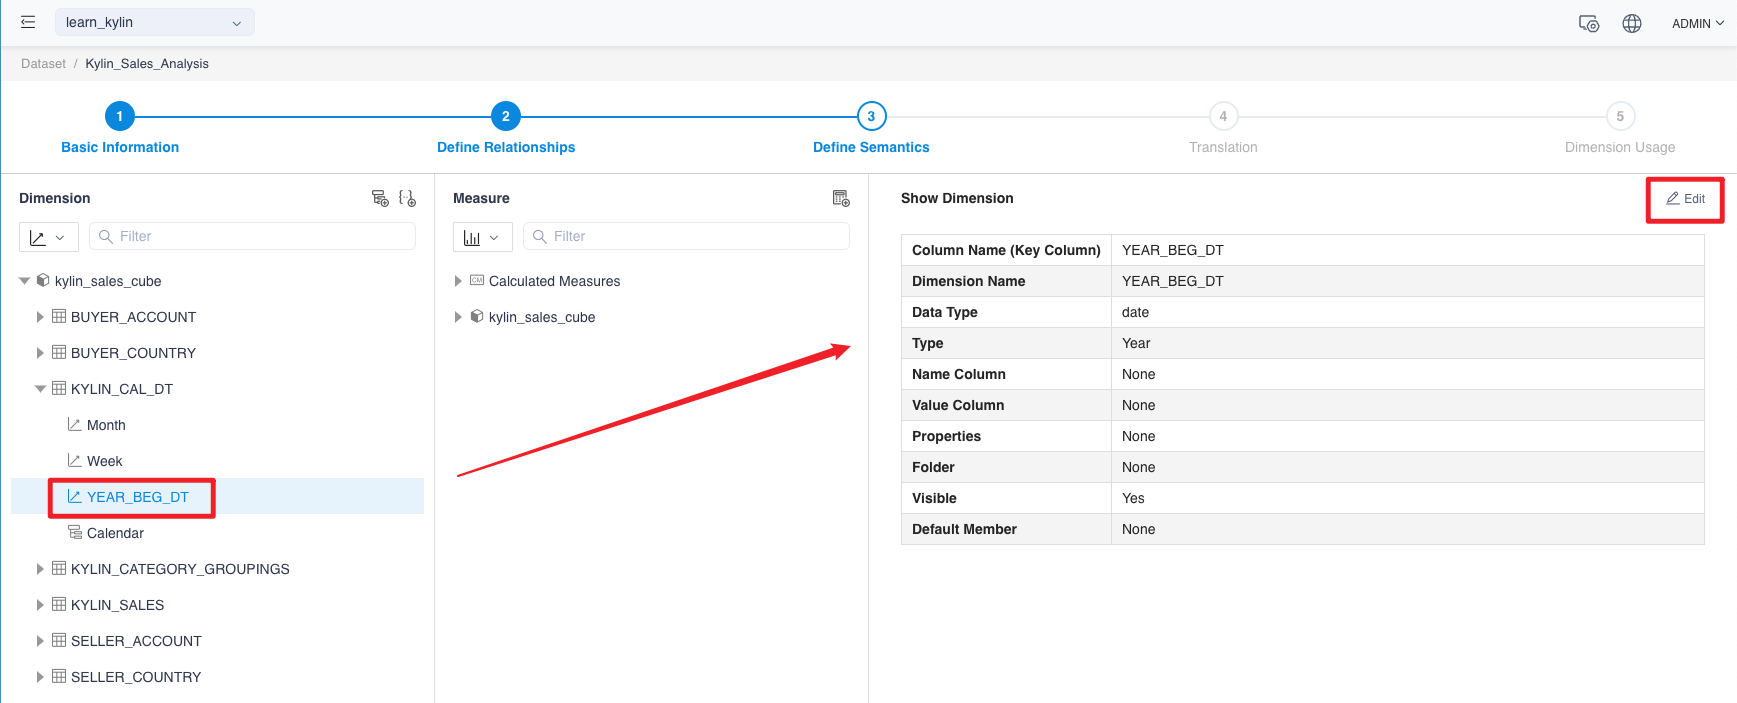The width and height of the screenshot is (1737, 703).
Task: Open the language globe icon
Action: [1632, 23]
